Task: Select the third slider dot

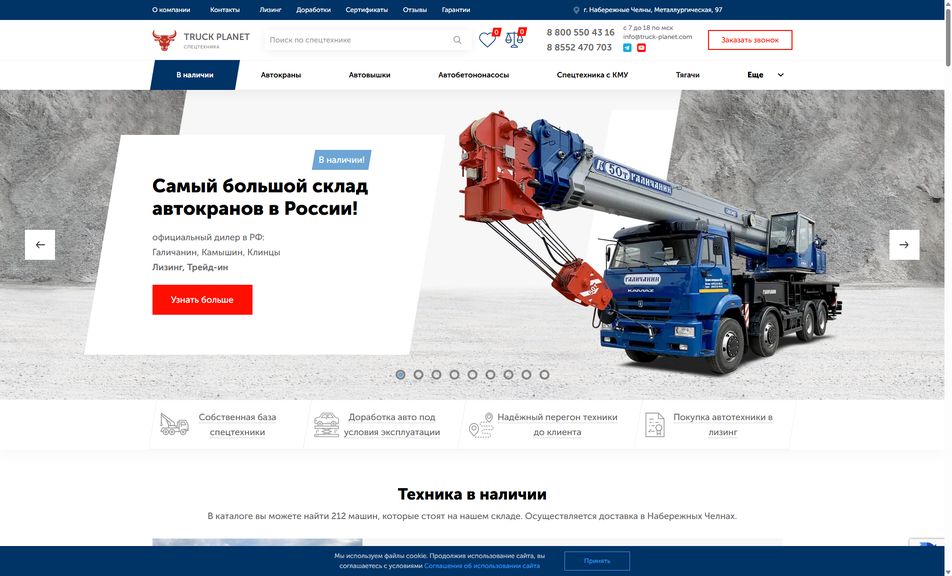Action: 436,375
